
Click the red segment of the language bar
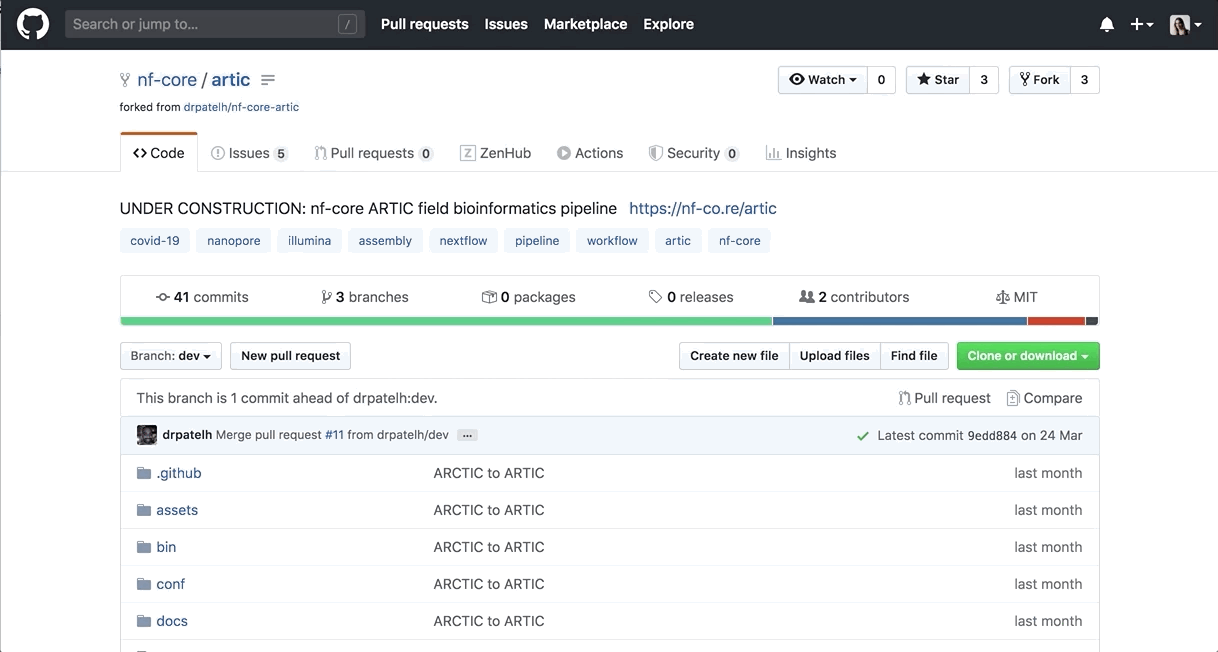coord(1056,321)
